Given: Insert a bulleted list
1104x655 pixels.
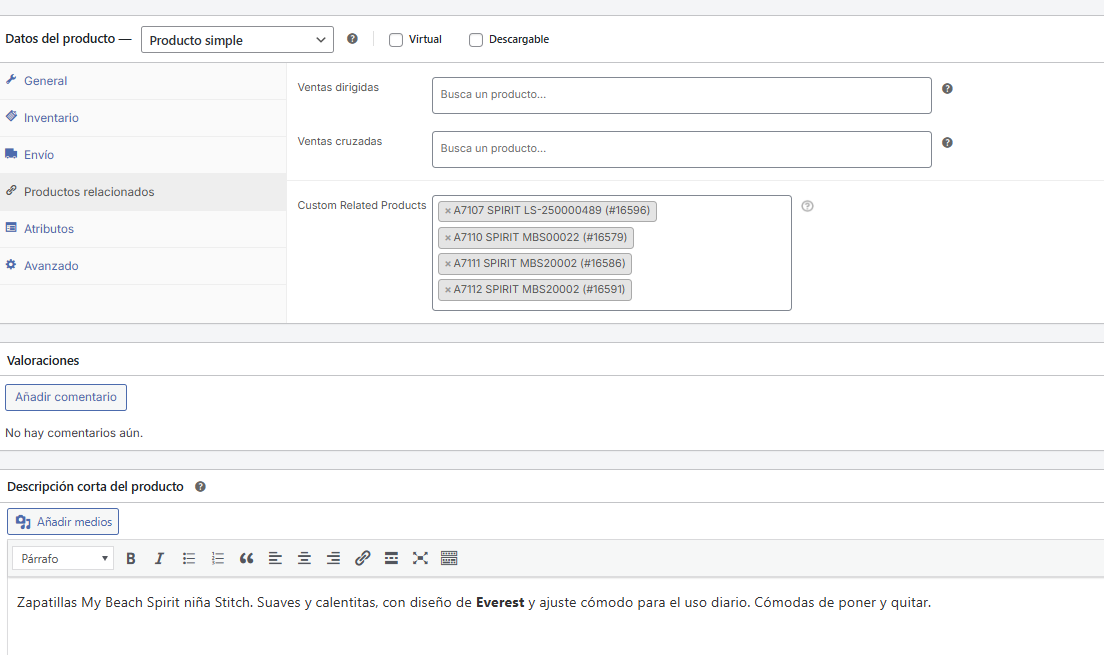Looking at the screenshot, I should pyautogui.click(x=189, y=558).
